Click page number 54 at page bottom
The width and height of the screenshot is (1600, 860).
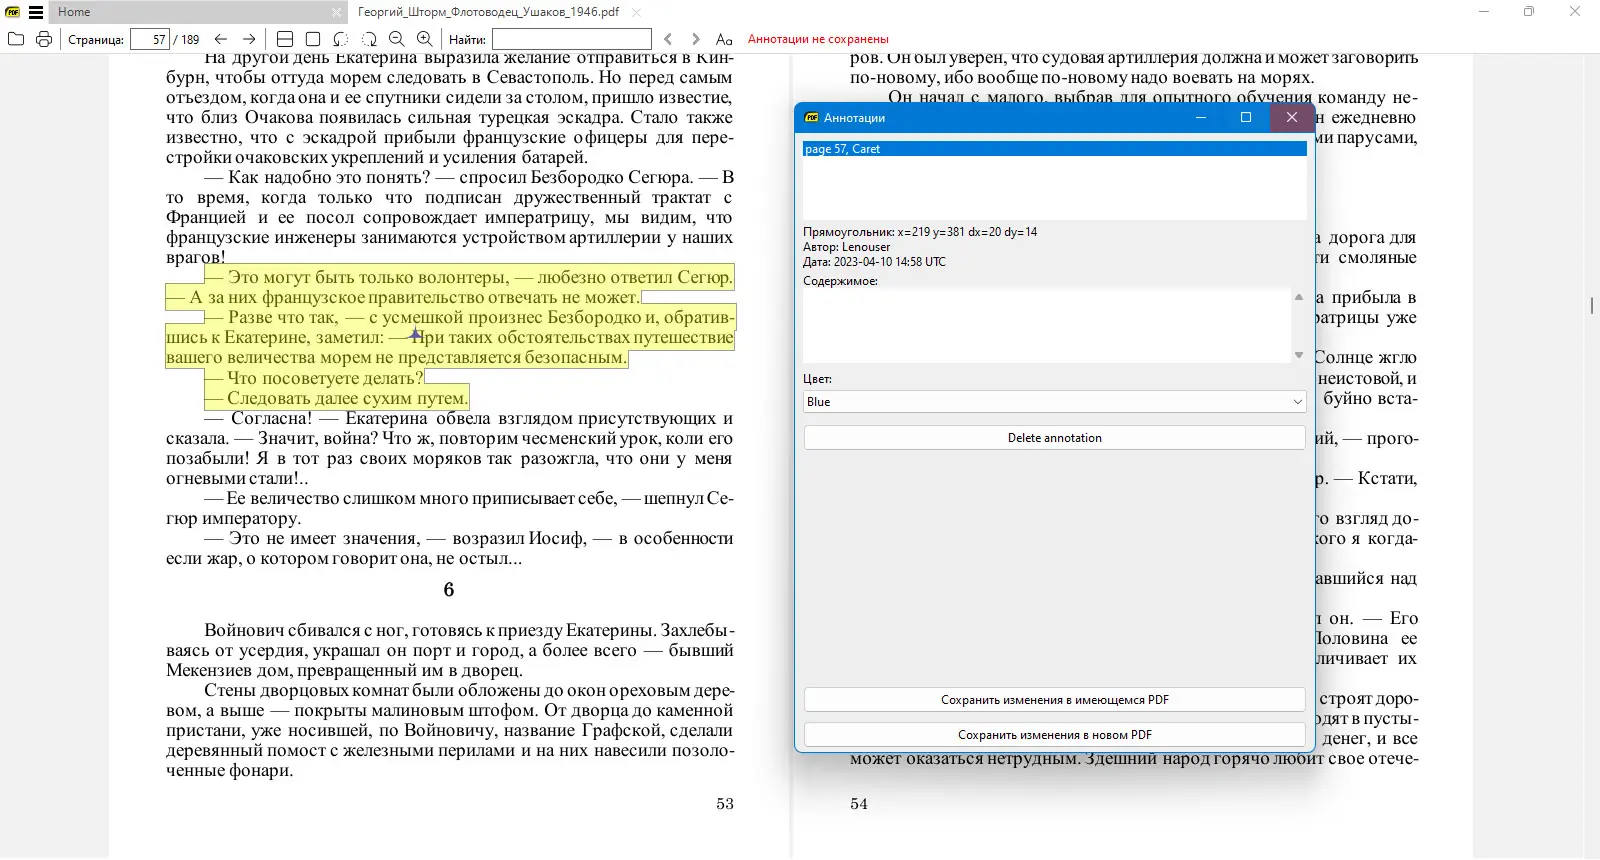tap(859, 804)
